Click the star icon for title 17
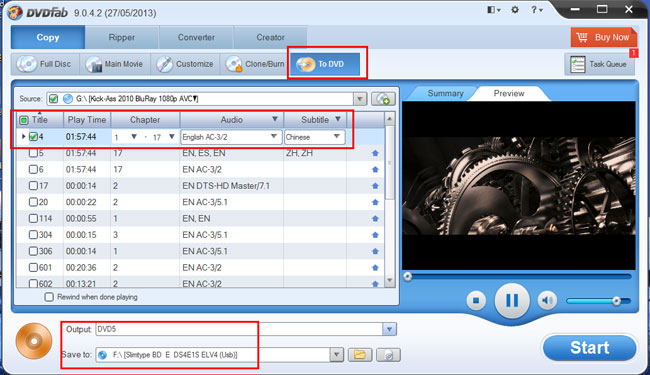This screenshot has width=650, height=375. pos(375,186)
